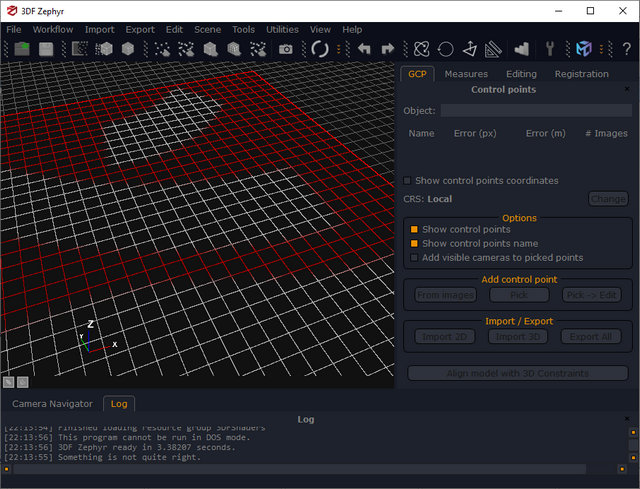Open the Utilities menu
The height and width of the screenshot is (489, 640).
(282, 30)
